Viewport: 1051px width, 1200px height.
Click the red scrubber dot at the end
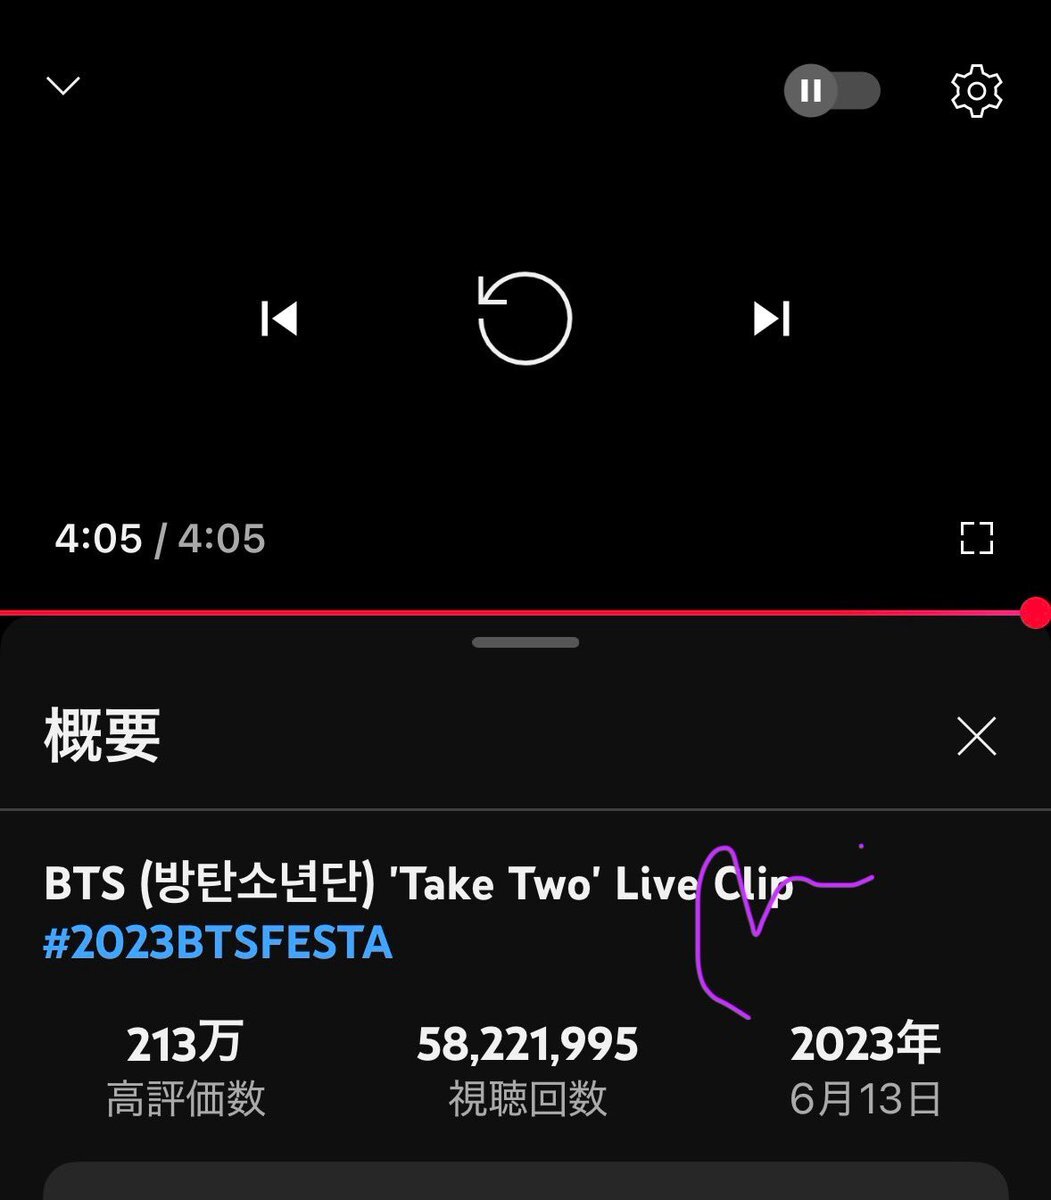[x=1035, y=613]
